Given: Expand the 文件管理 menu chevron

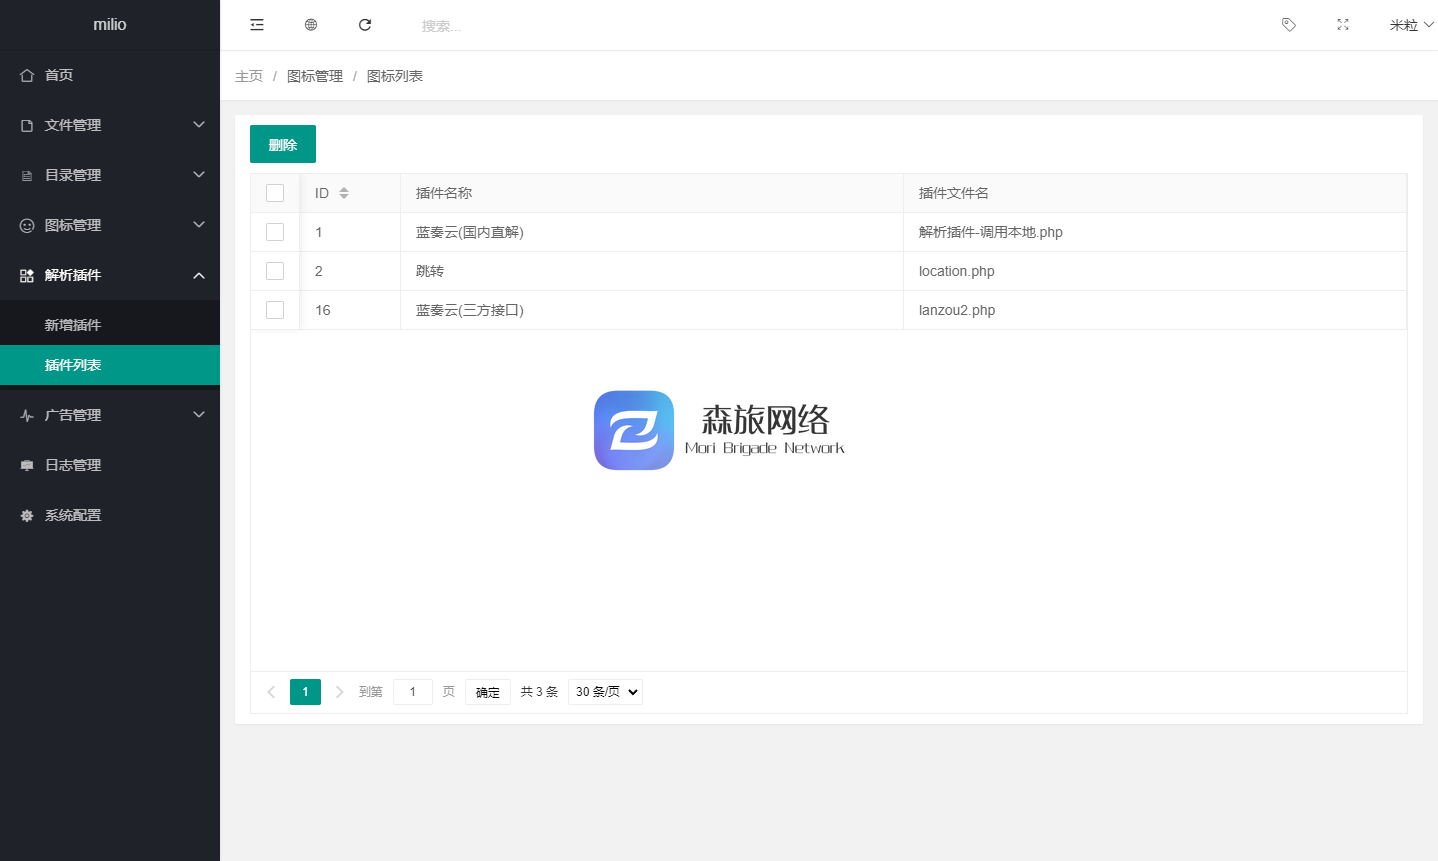Looking at the screenshot, I should [x=199, y=125].
